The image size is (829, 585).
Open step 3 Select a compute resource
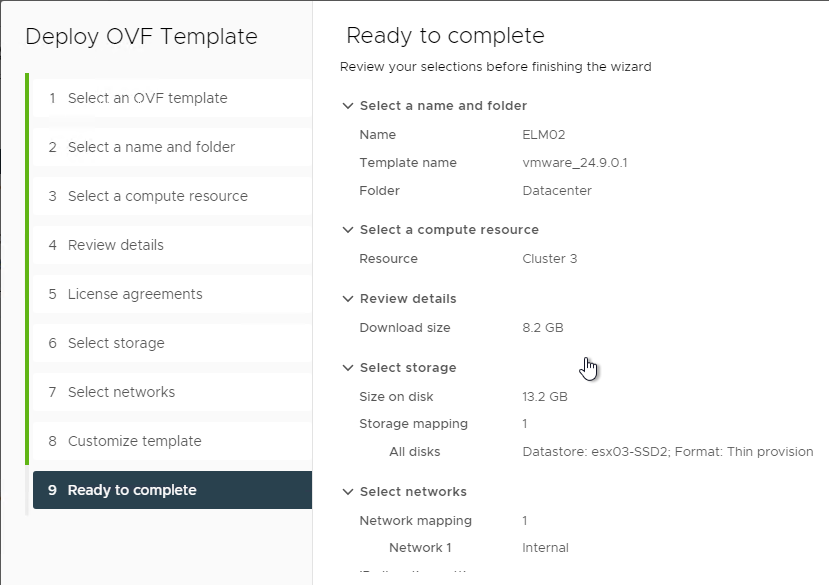[x=172, y=196]
